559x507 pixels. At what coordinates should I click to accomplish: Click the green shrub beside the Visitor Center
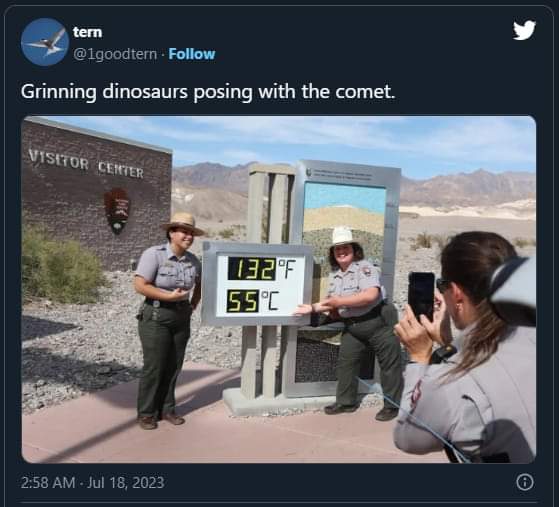(61, 266)
